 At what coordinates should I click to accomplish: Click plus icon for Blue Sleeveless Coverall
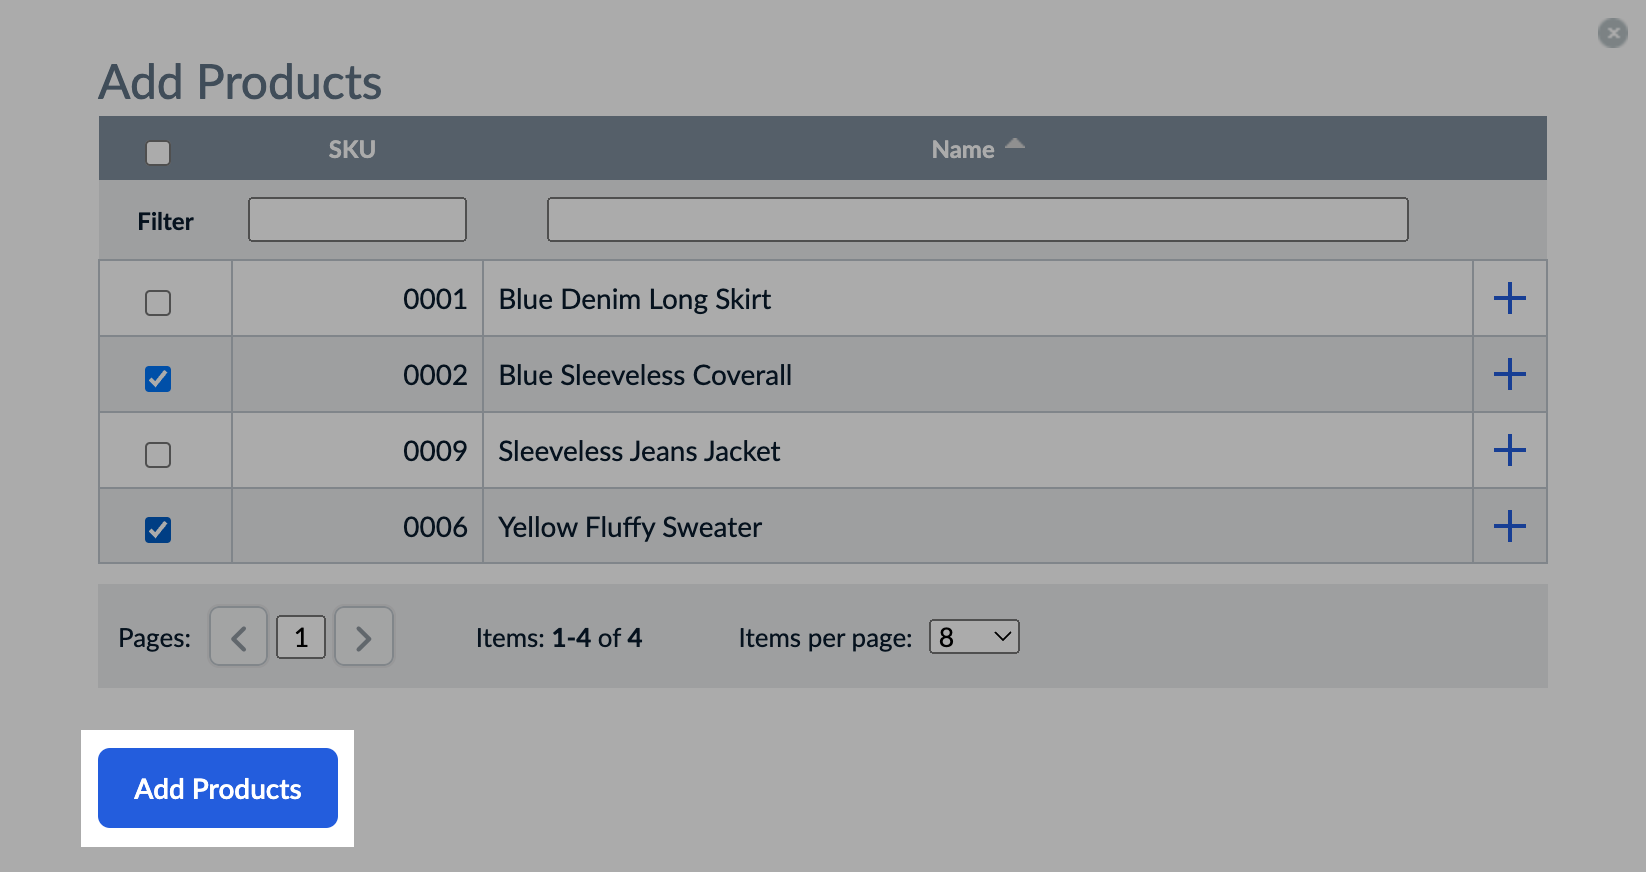(1509, 374)
